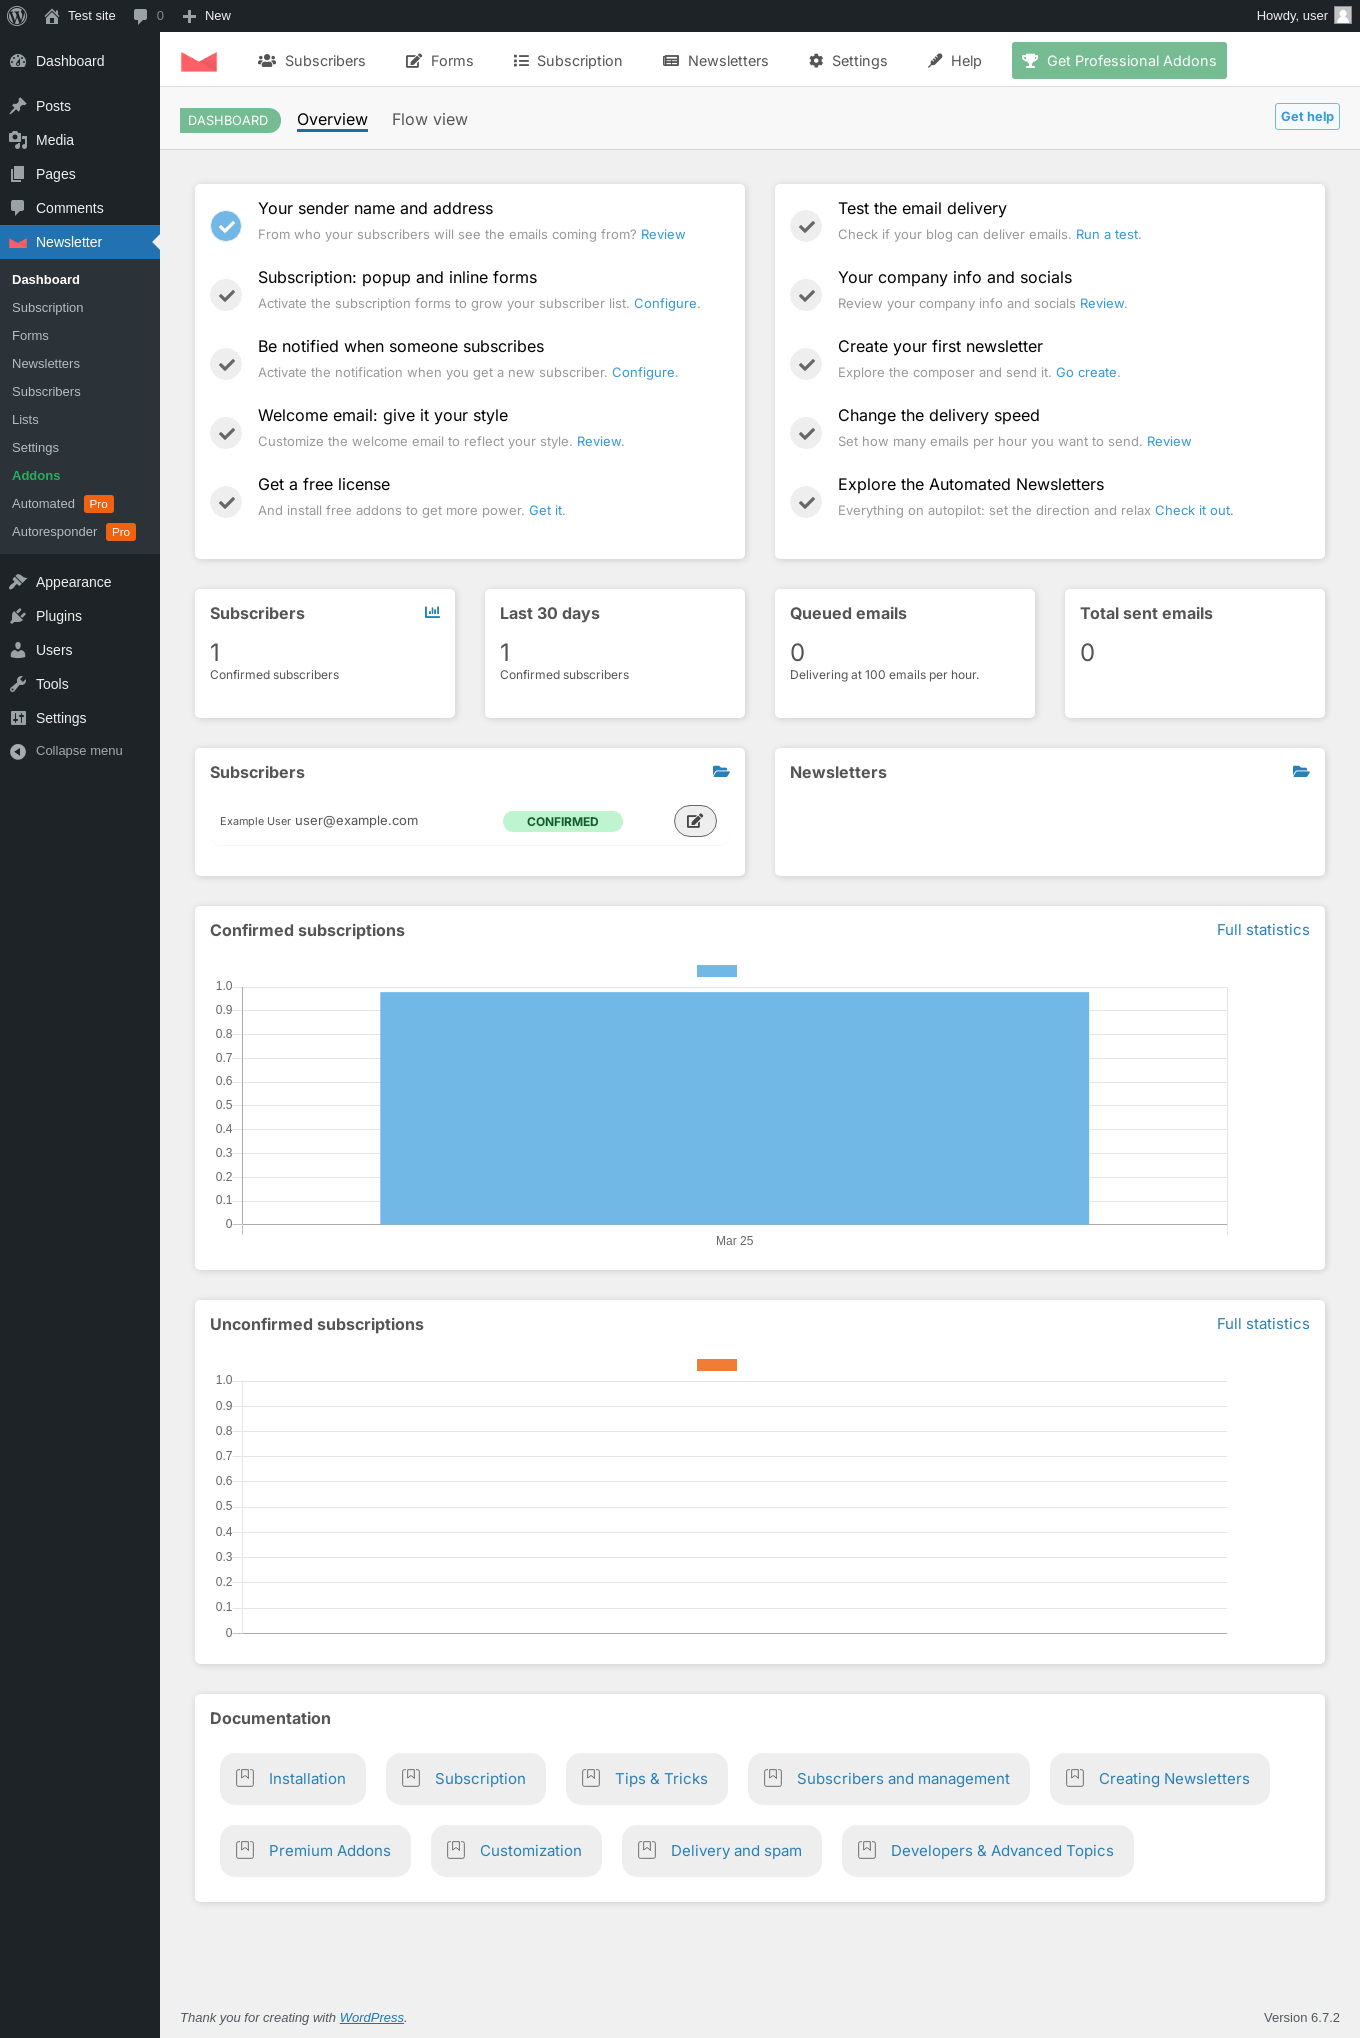
Task: Click the Newsletter plugin envelope logo
Action: coord(199,61)
